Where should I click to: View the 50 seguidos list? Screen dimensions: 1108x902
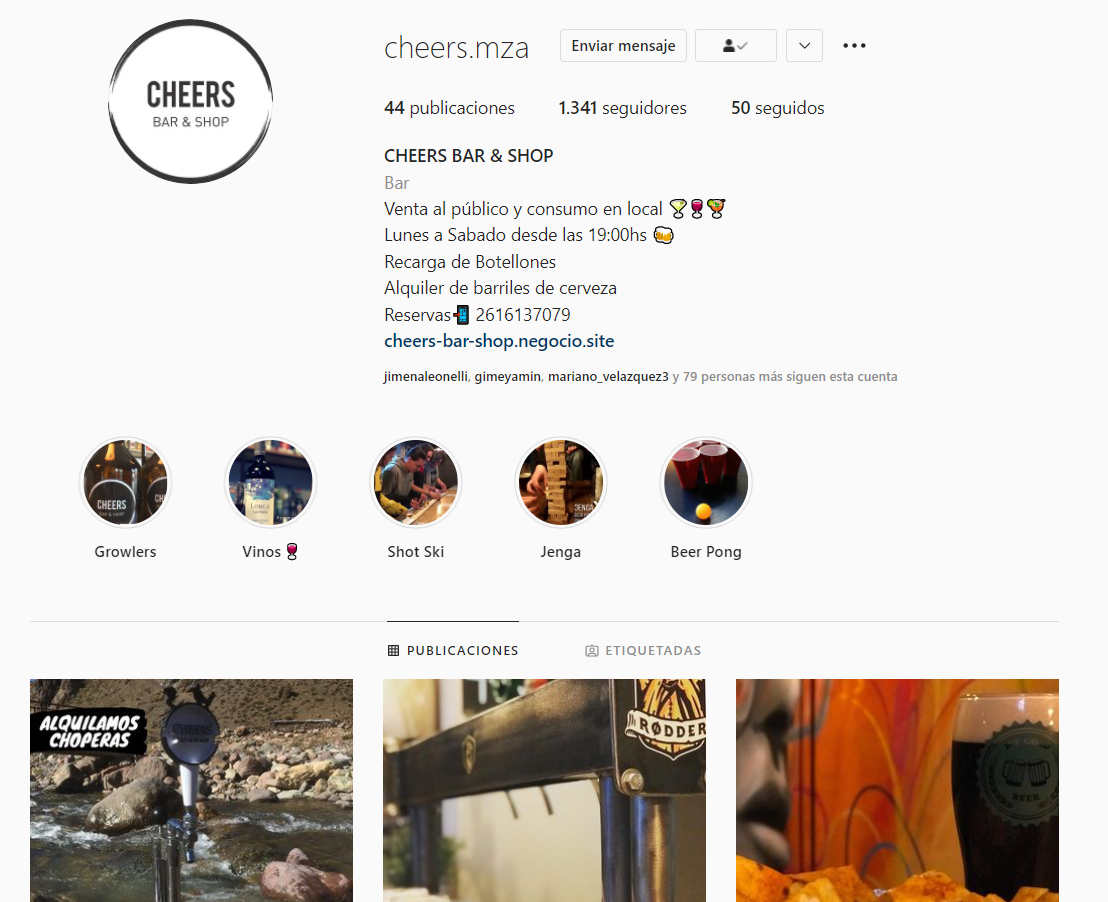(777, 108)
